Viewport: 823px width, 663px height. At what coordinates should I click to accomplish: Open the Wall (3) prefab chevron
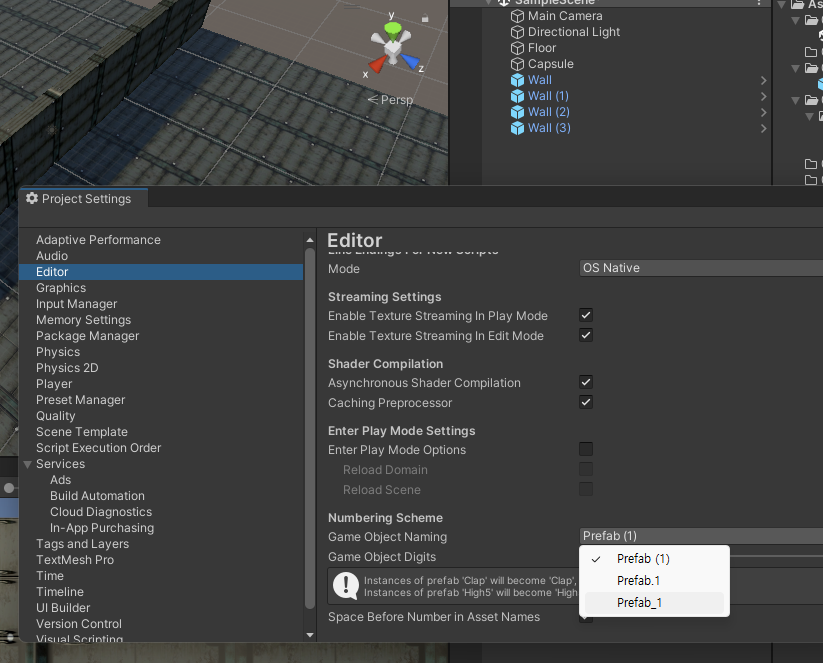pyautogui.click(x=763, y=129)
